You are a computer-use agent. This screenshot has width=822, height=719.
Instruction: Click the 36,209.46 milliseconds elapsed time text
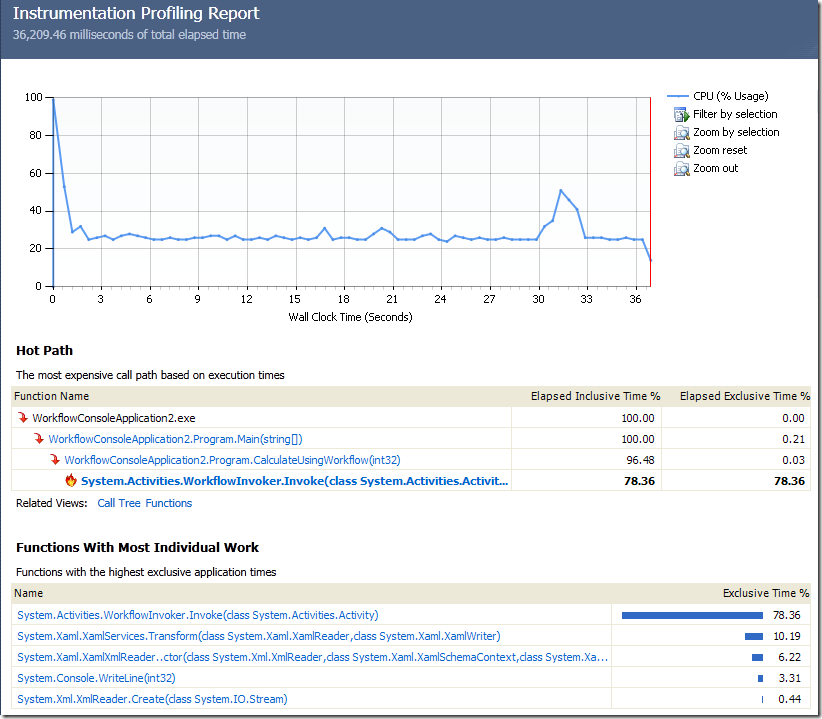tap(129, 35)
